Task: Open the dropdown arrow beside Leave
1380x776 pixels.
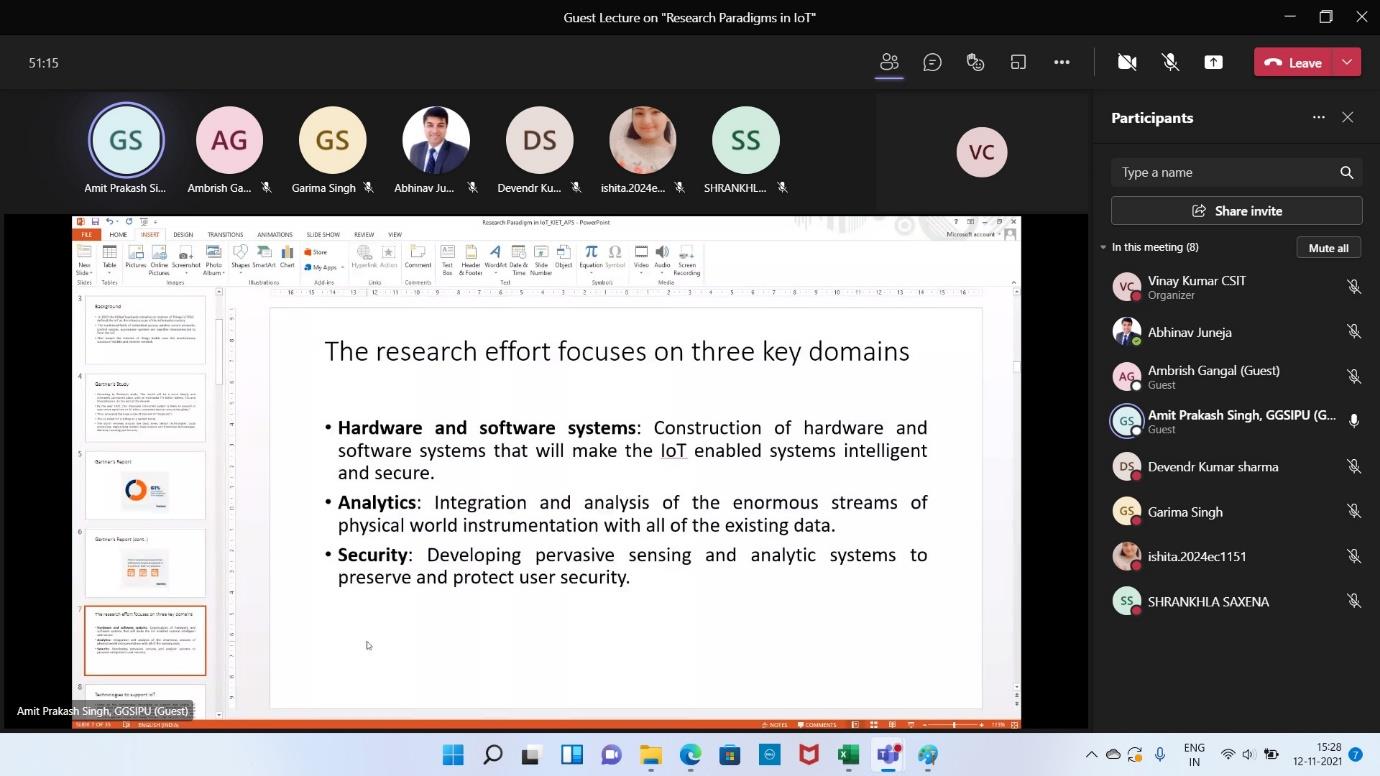Action: pyautogui.click(x=1347, y=62)
